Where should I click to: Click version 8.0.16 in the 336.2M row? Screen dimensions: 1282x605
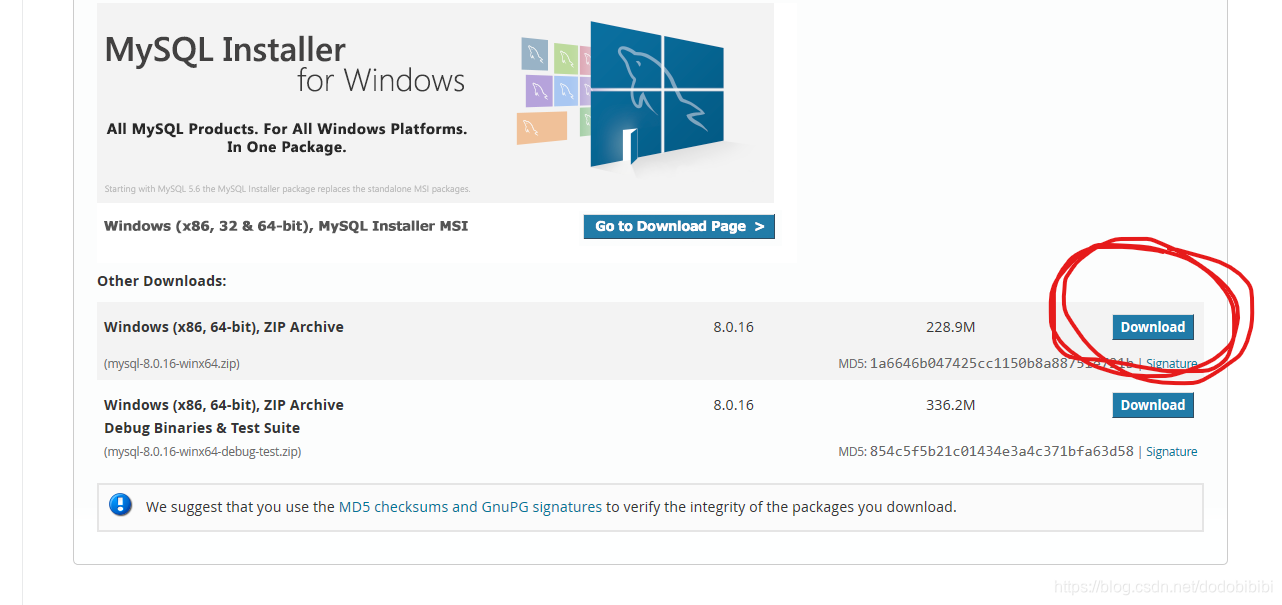(x=733, y=405)
